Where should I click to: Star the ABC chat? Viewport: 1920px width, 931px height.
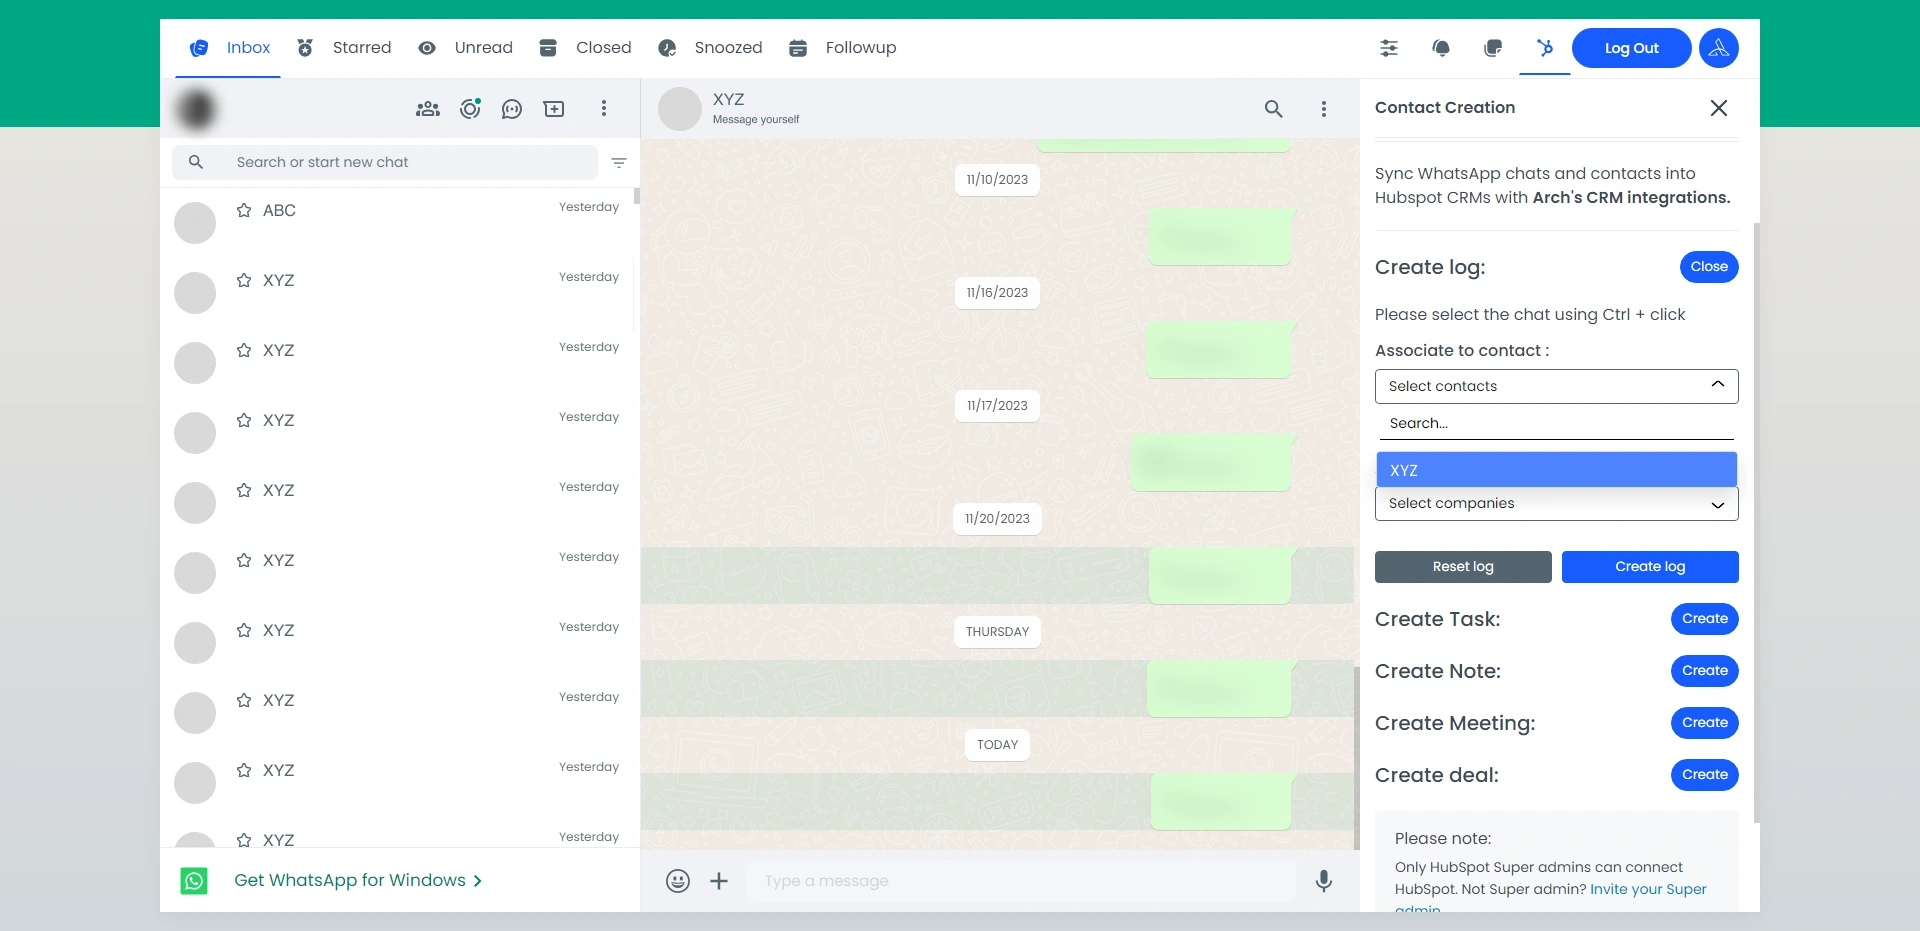(244, 210)
